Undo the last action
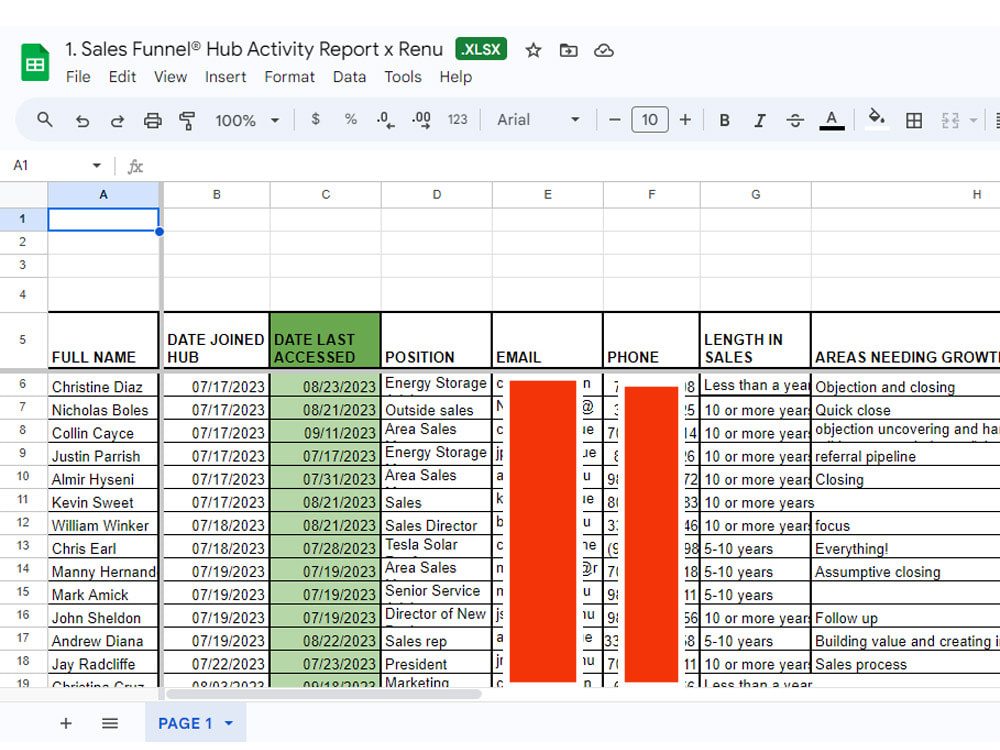The image size is (1000, 750). tap(82, 120)
